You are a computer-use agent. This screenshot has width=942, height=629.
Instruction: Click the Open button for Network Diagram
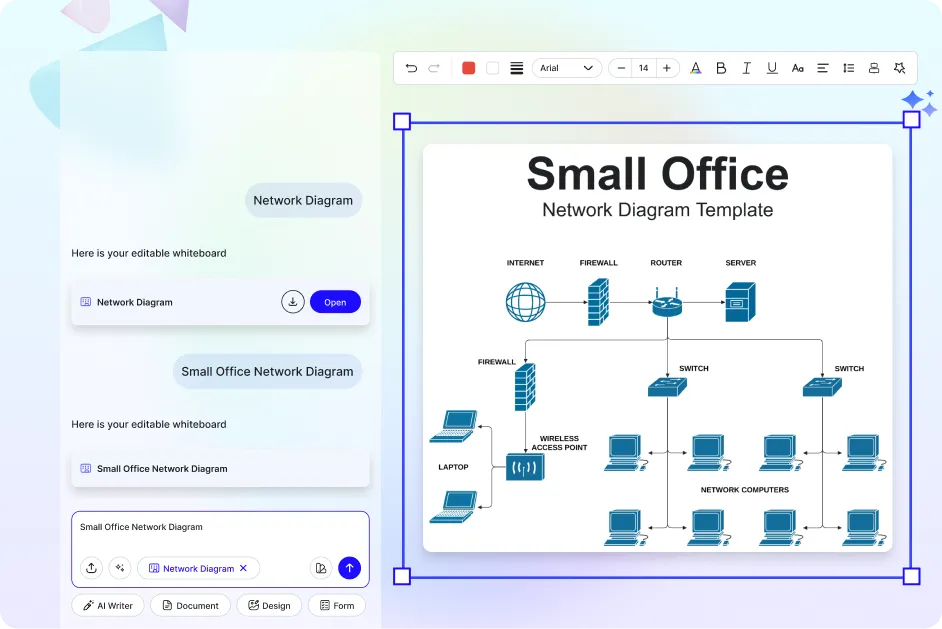click(335, 302)
